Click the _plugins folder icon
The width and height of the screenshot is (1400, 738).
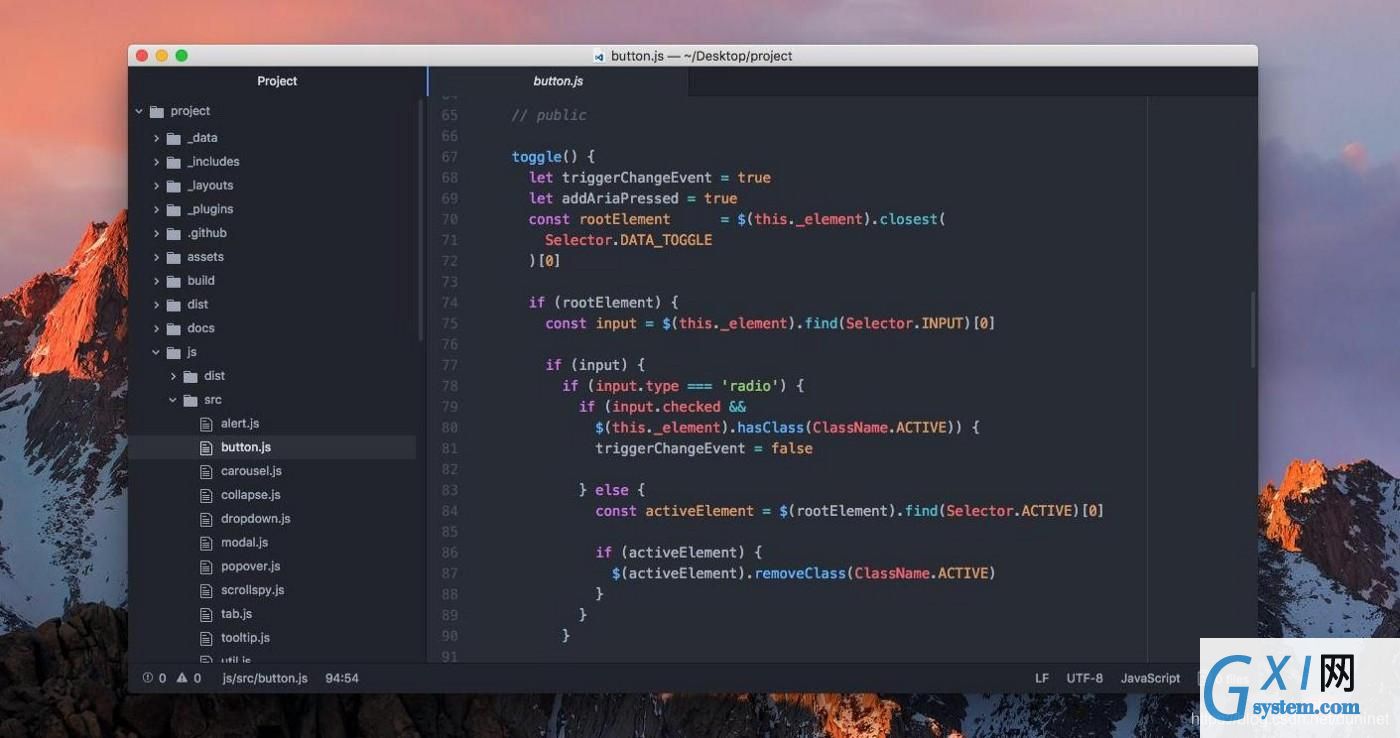[x=173, y=210]
